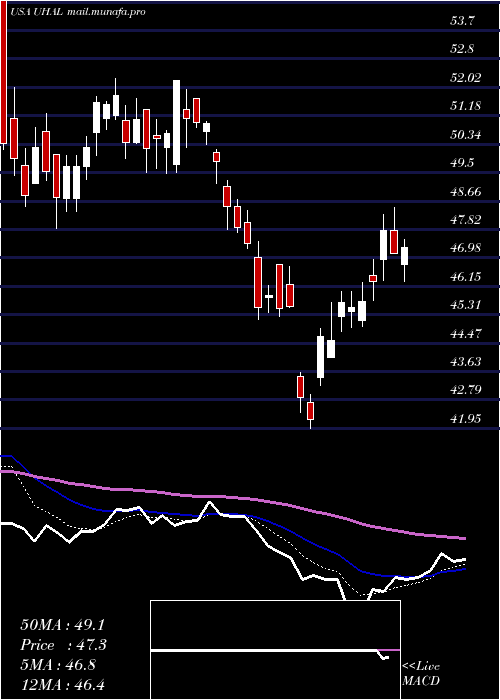Click inside the Live MACD inset chart
Image resolution: width=500 pixels, height=700 pixels.
click(x=275, y=650)
